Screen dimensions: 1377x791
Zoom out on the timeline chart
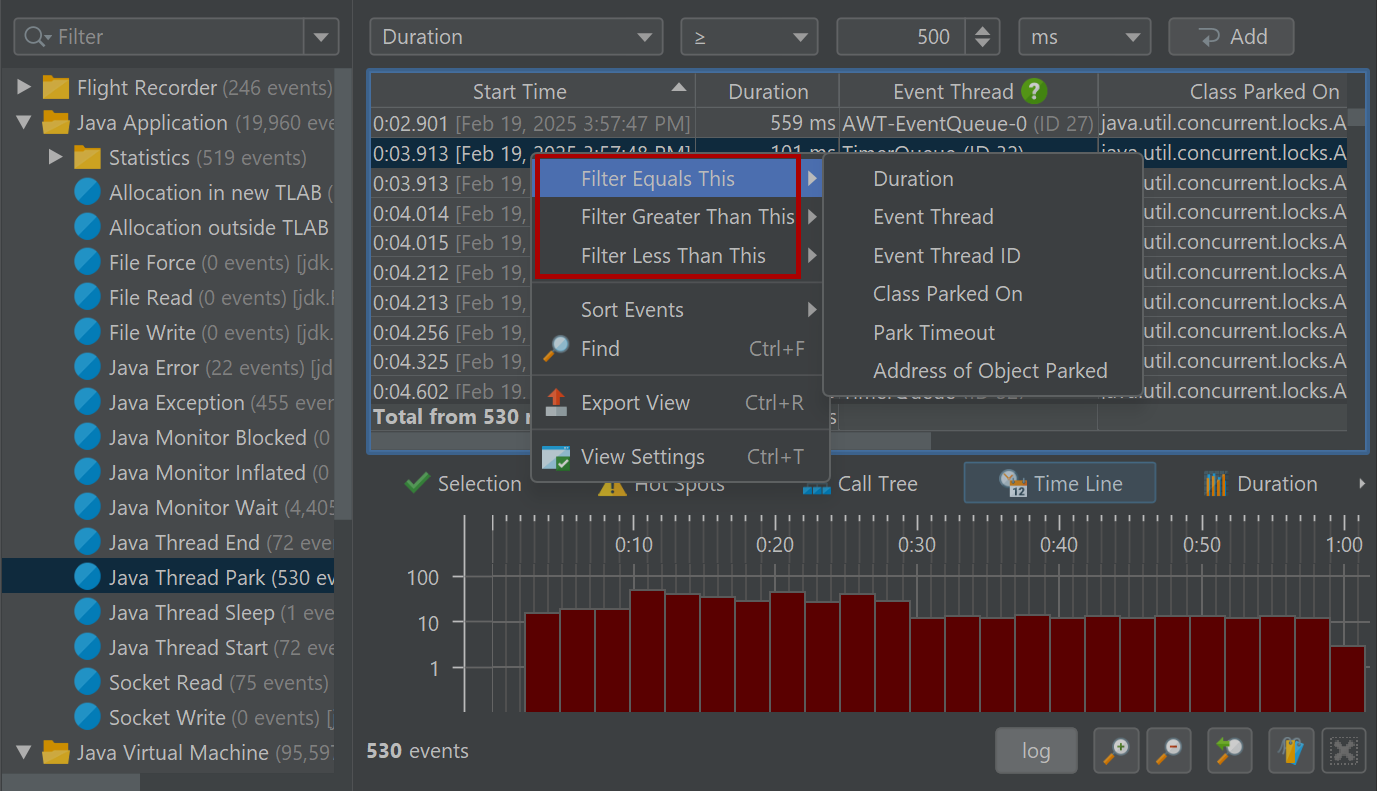coord(1168,750)
